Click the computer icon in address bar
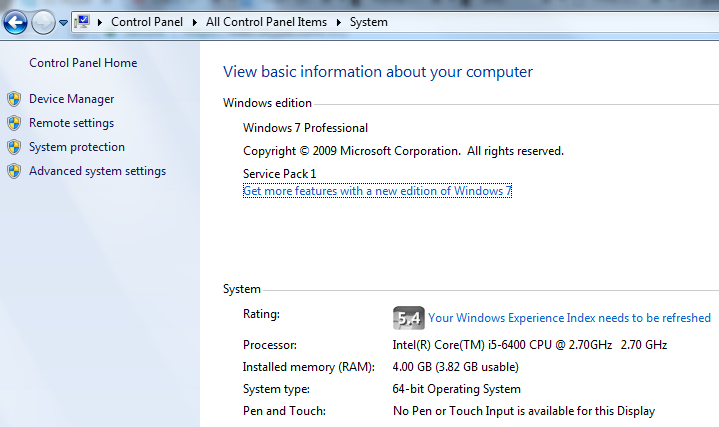The image size is (719, 427). coord(82,22)
